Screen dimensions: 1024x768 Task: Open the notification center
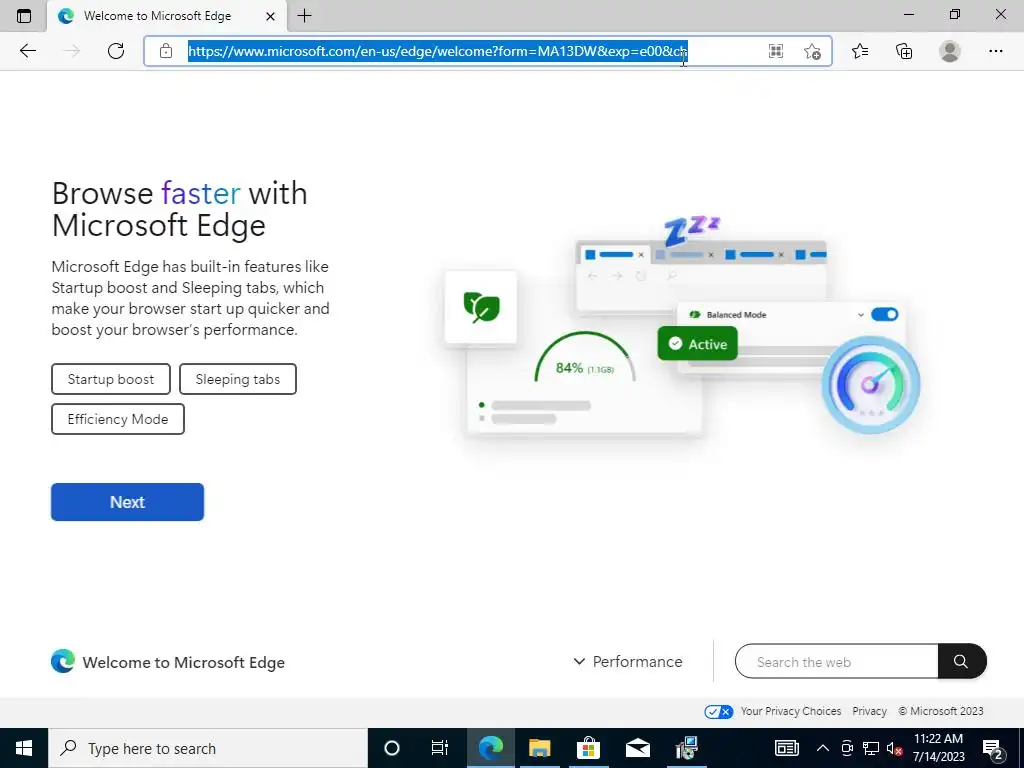click(x=993, y=748)
